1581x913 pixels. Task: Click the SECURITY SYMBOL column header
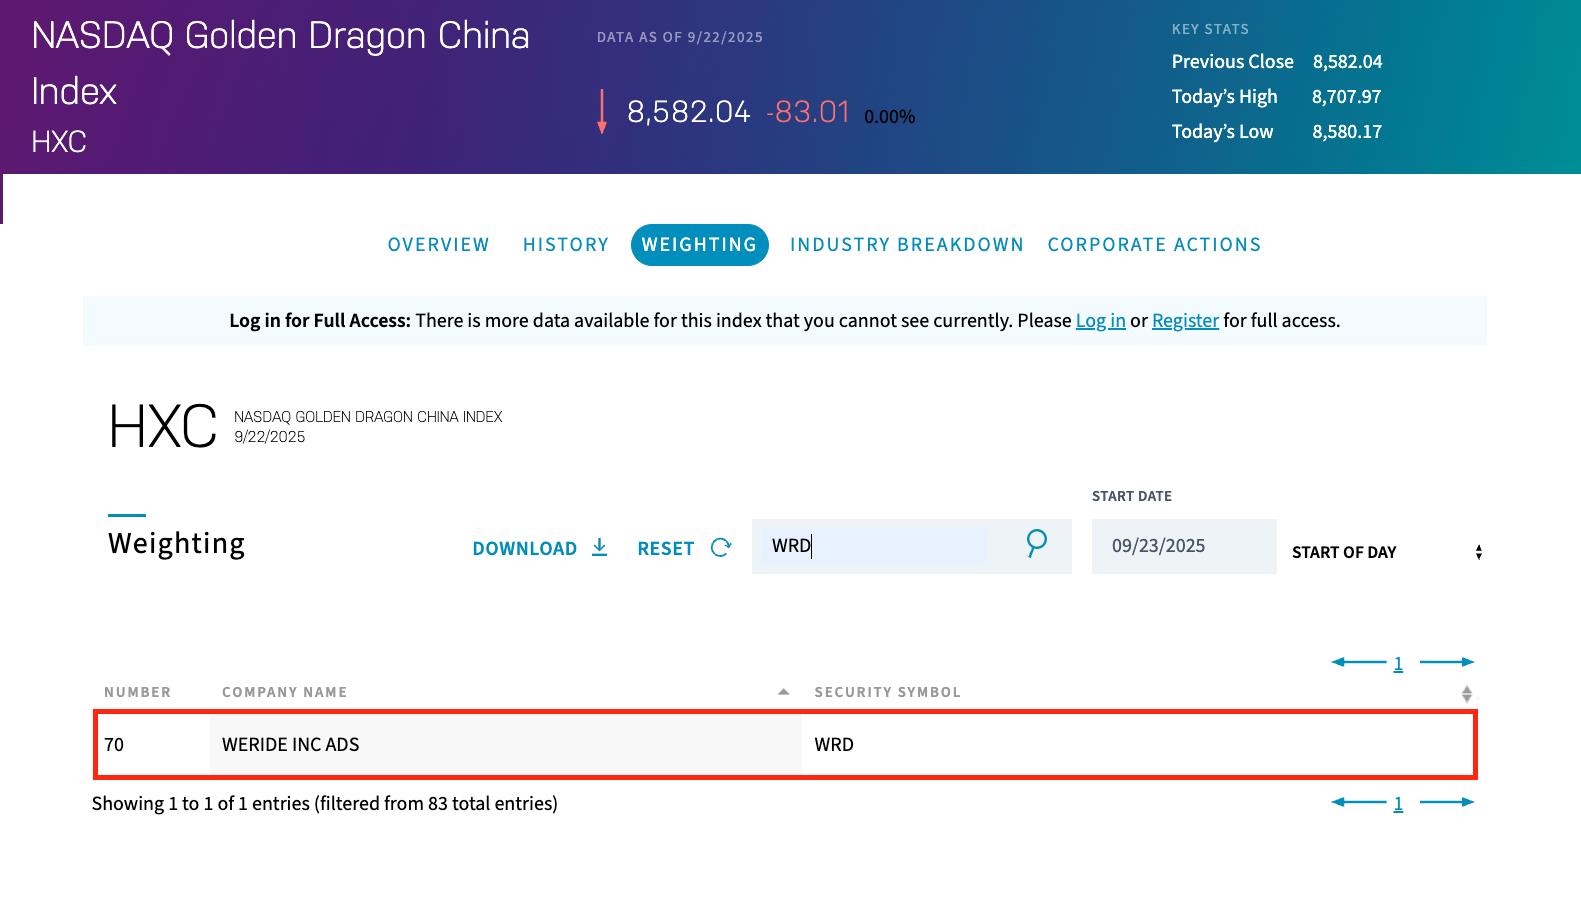point(888,692)
